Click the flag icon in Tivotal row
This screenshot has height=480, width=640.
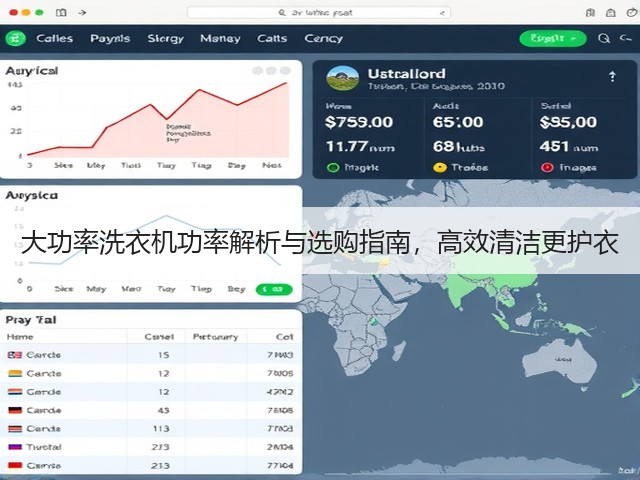point(15,447)
